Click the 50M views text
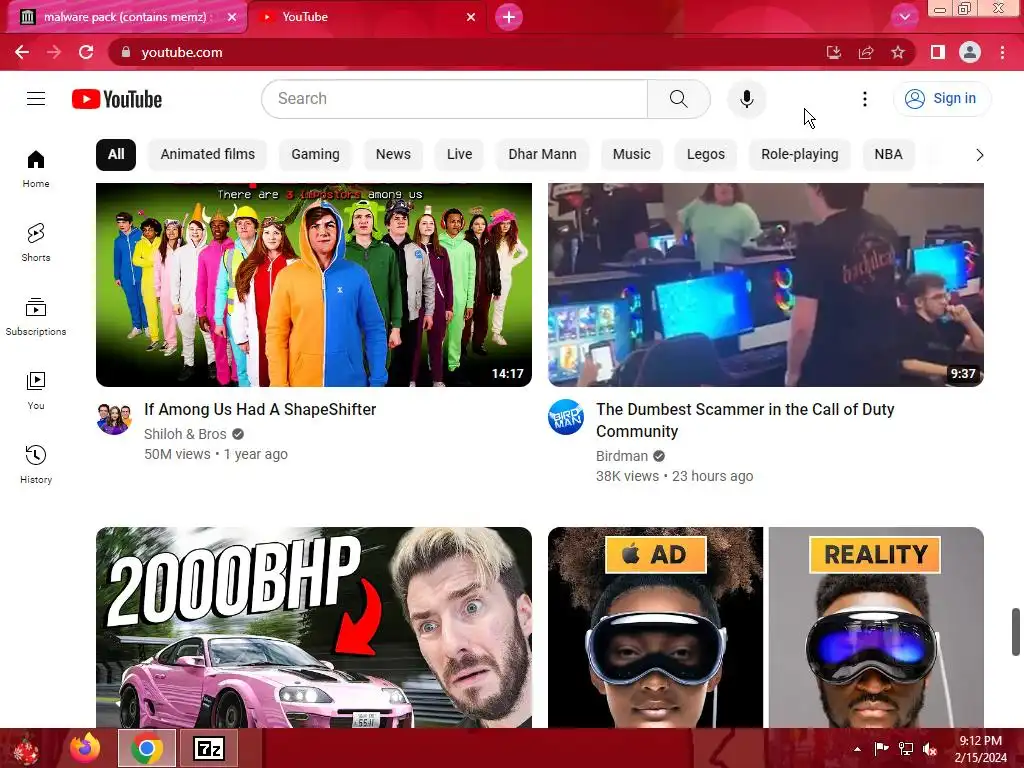 tap(177, 455)
